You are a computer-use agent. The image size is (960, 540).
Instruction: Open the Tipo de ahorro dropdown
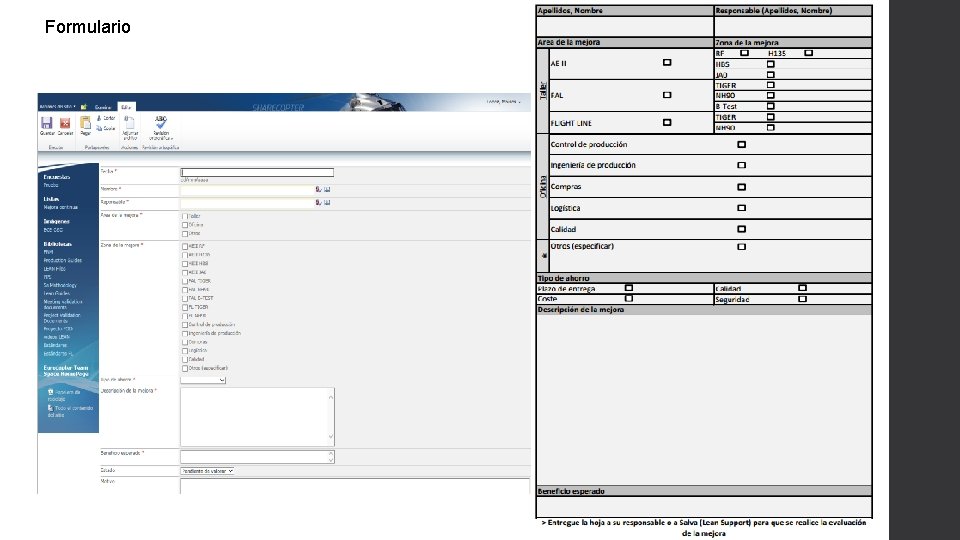tap(203, 380)
